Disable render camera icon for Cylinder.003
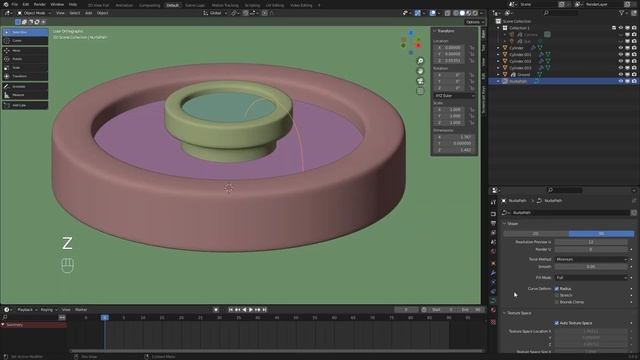 634,68
